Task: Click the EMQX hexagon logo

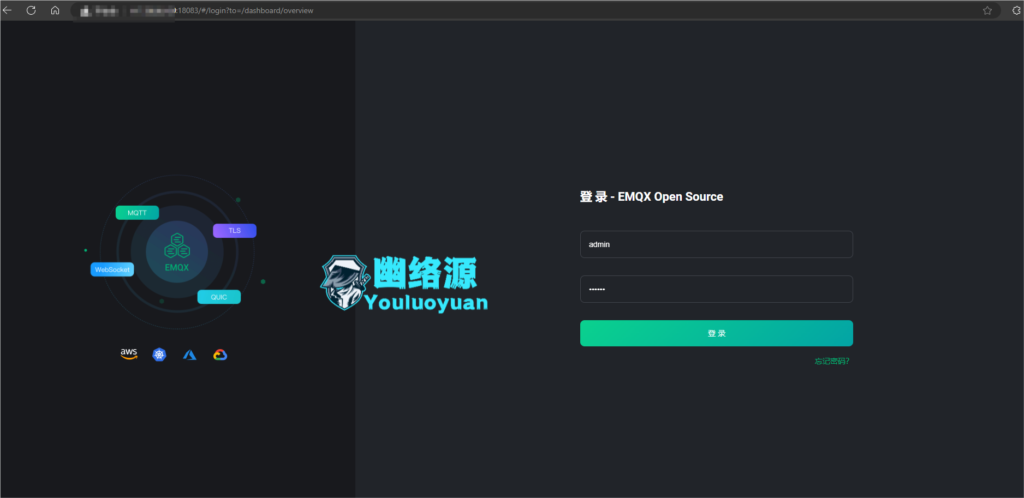Action: click(x=177, y=246)
